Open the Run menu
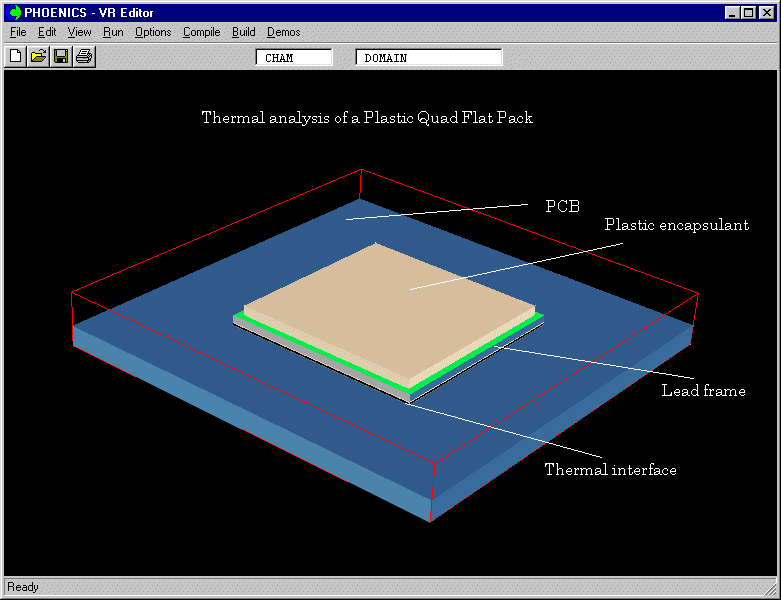The image size is (781, 600). click(113, 32)
